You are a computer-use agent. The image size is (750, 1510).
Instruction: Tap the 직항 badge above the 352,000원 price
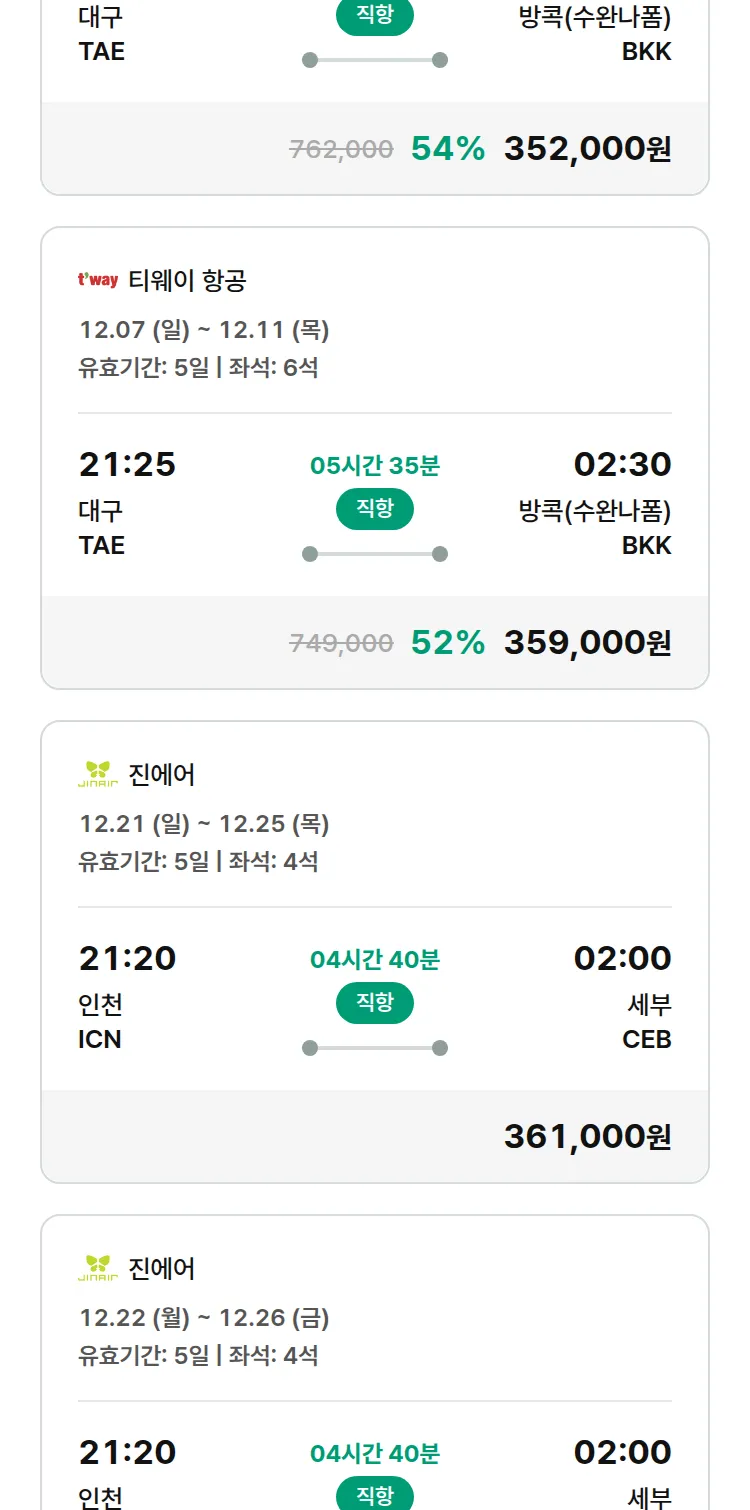coord(375,17)
